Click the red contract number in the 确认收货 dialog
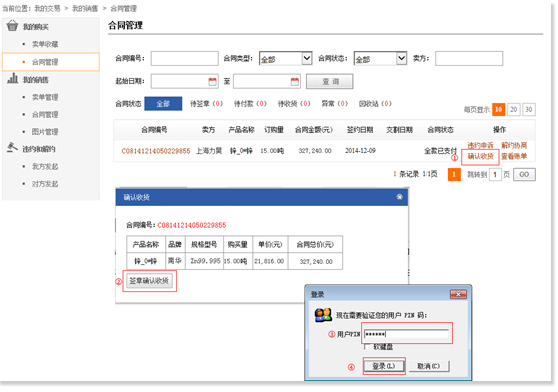Viewport: 558px width, 392px height. click(192, 225)
